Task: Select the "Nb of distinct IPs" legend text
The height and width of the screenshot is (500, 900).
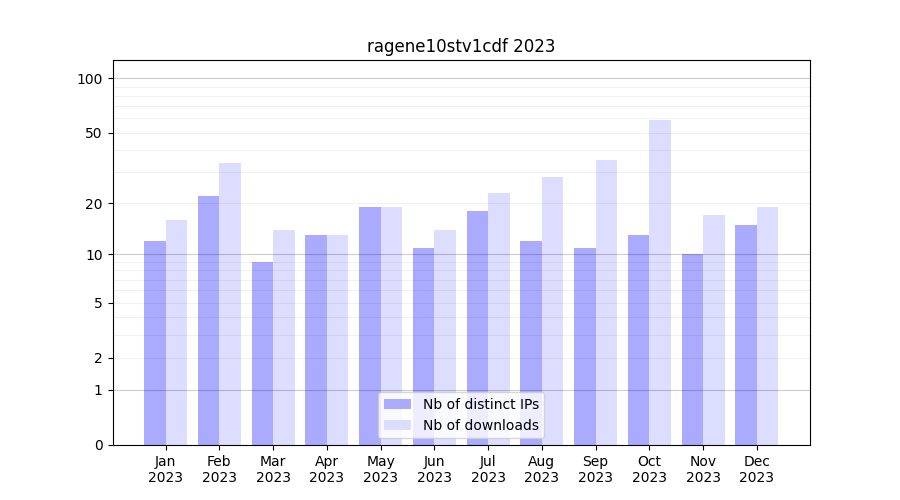Action: 480,404
